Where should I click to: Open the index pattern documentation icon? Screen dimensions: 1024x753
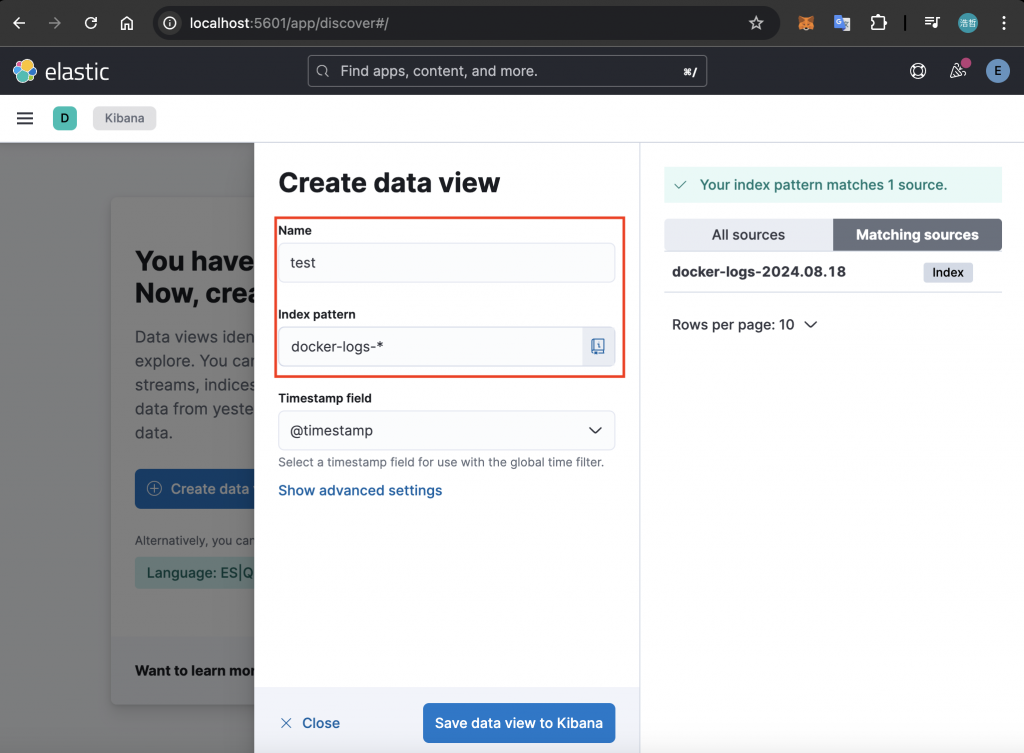(x=598, y=346)
